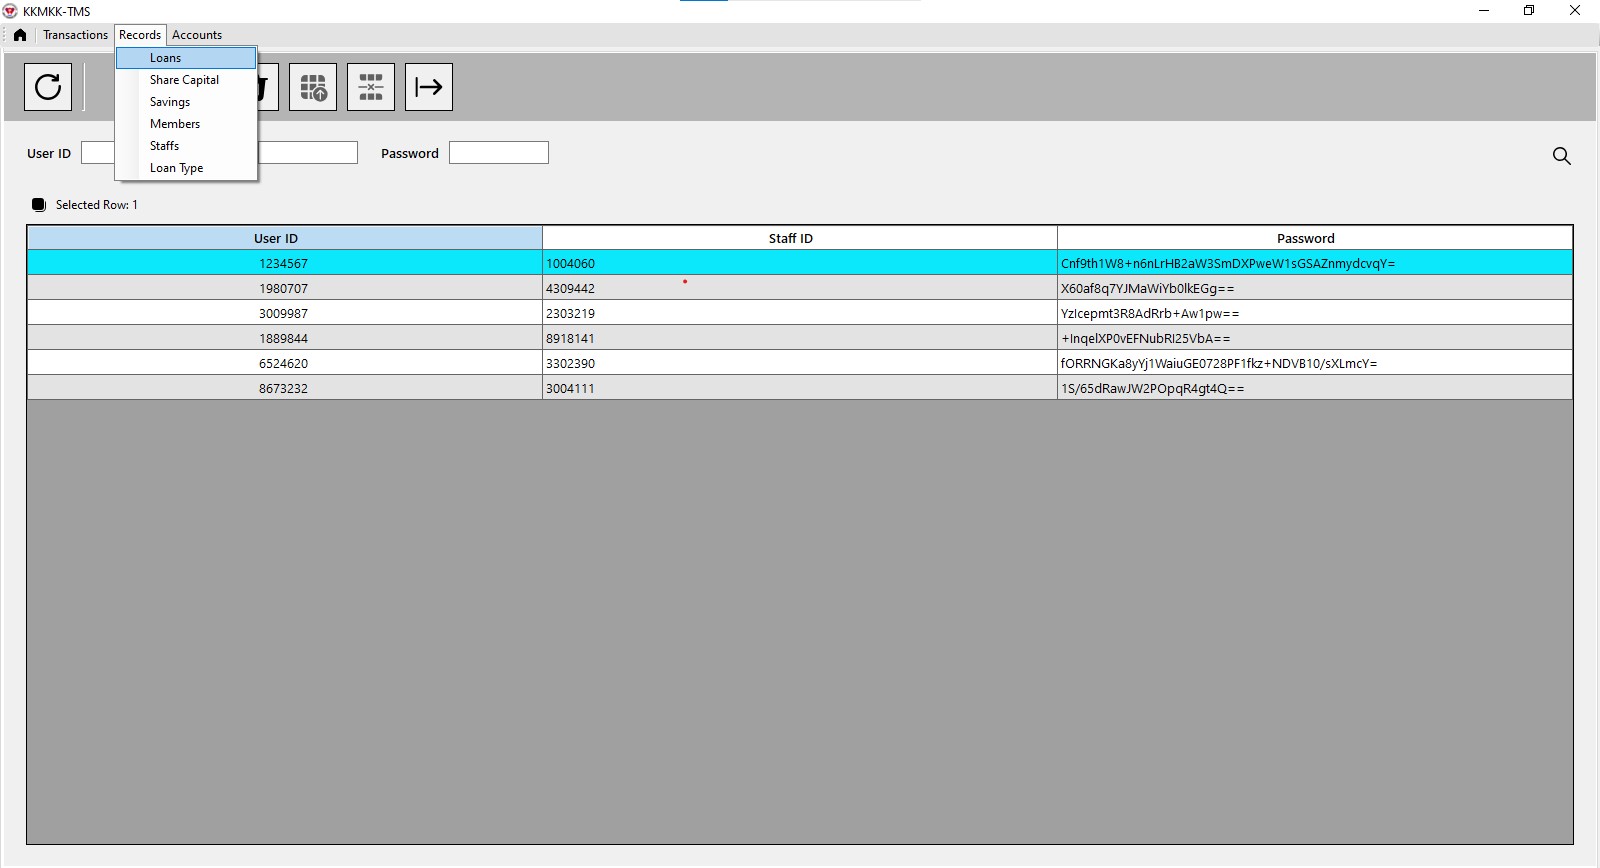Screen dimensions: 1600x868
Task: Click Staff ID cell 3004111
Action: (800, 388)
